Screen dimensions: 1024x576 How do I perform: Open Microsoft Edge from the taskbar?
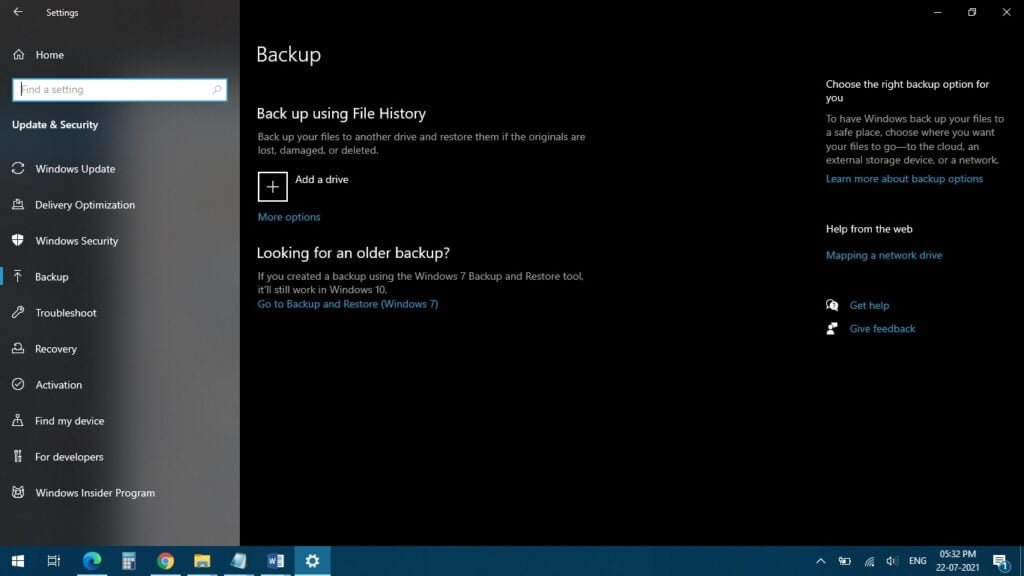tap(92, 561)
